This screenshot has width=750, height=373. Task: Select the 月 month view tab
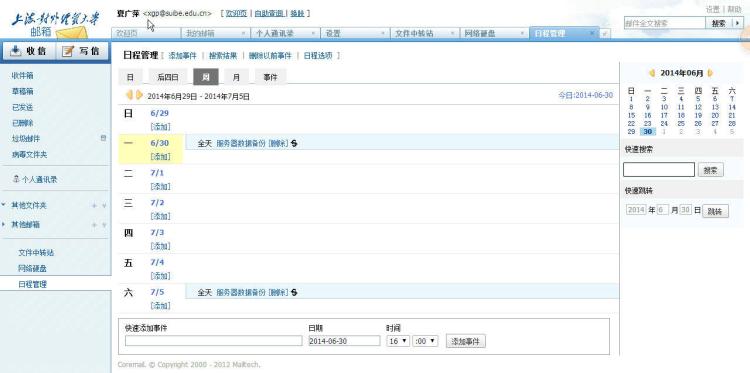(x=236, y=77)
